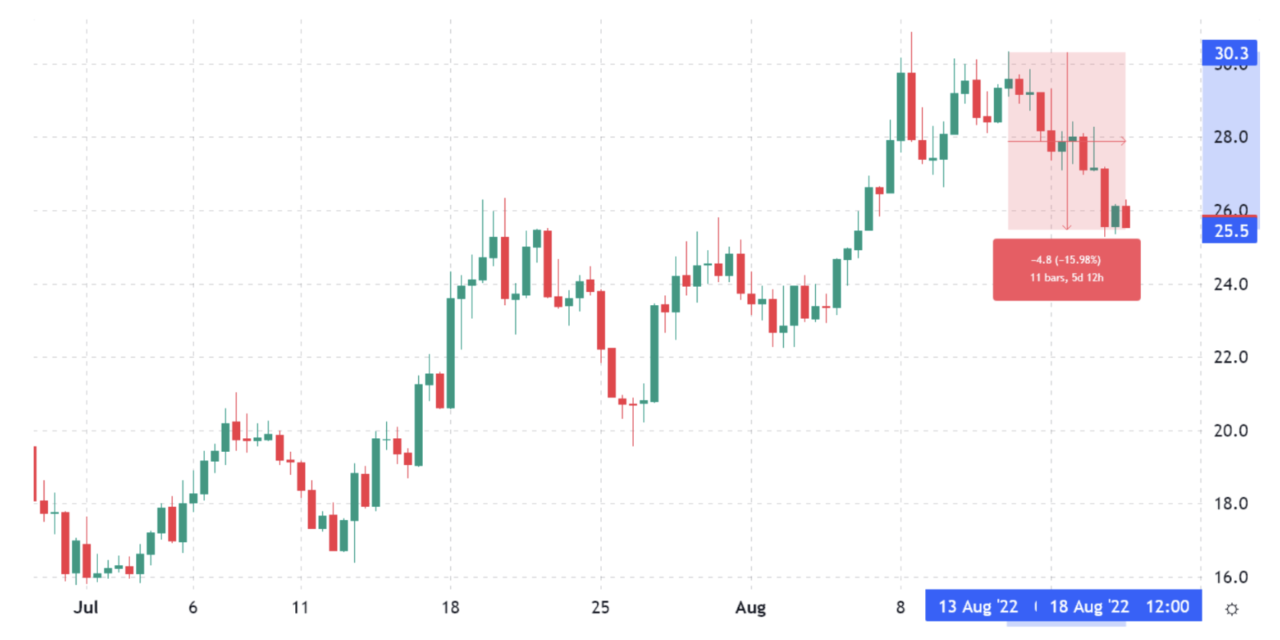1280x640 pixels.
Task: Click the blue 30.3 price label
Action: tap(1229, 53)
